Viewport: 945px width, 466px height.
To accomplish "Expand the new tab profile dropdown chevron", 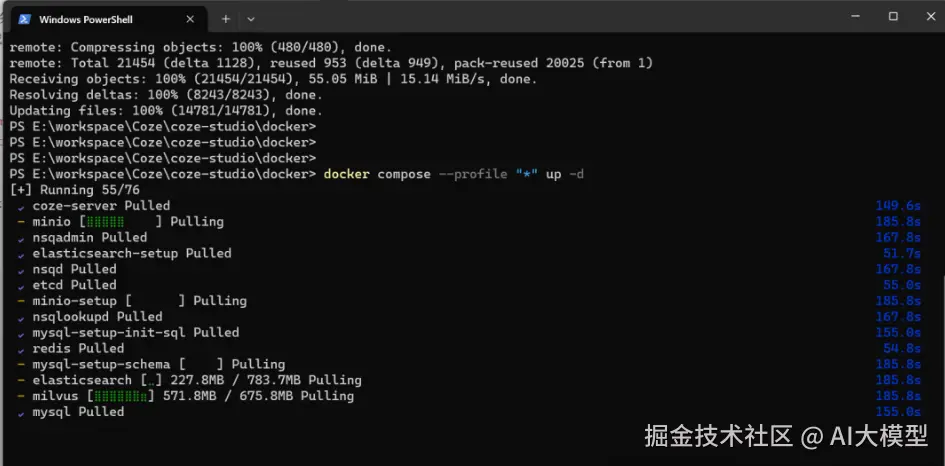I will 251,19.
